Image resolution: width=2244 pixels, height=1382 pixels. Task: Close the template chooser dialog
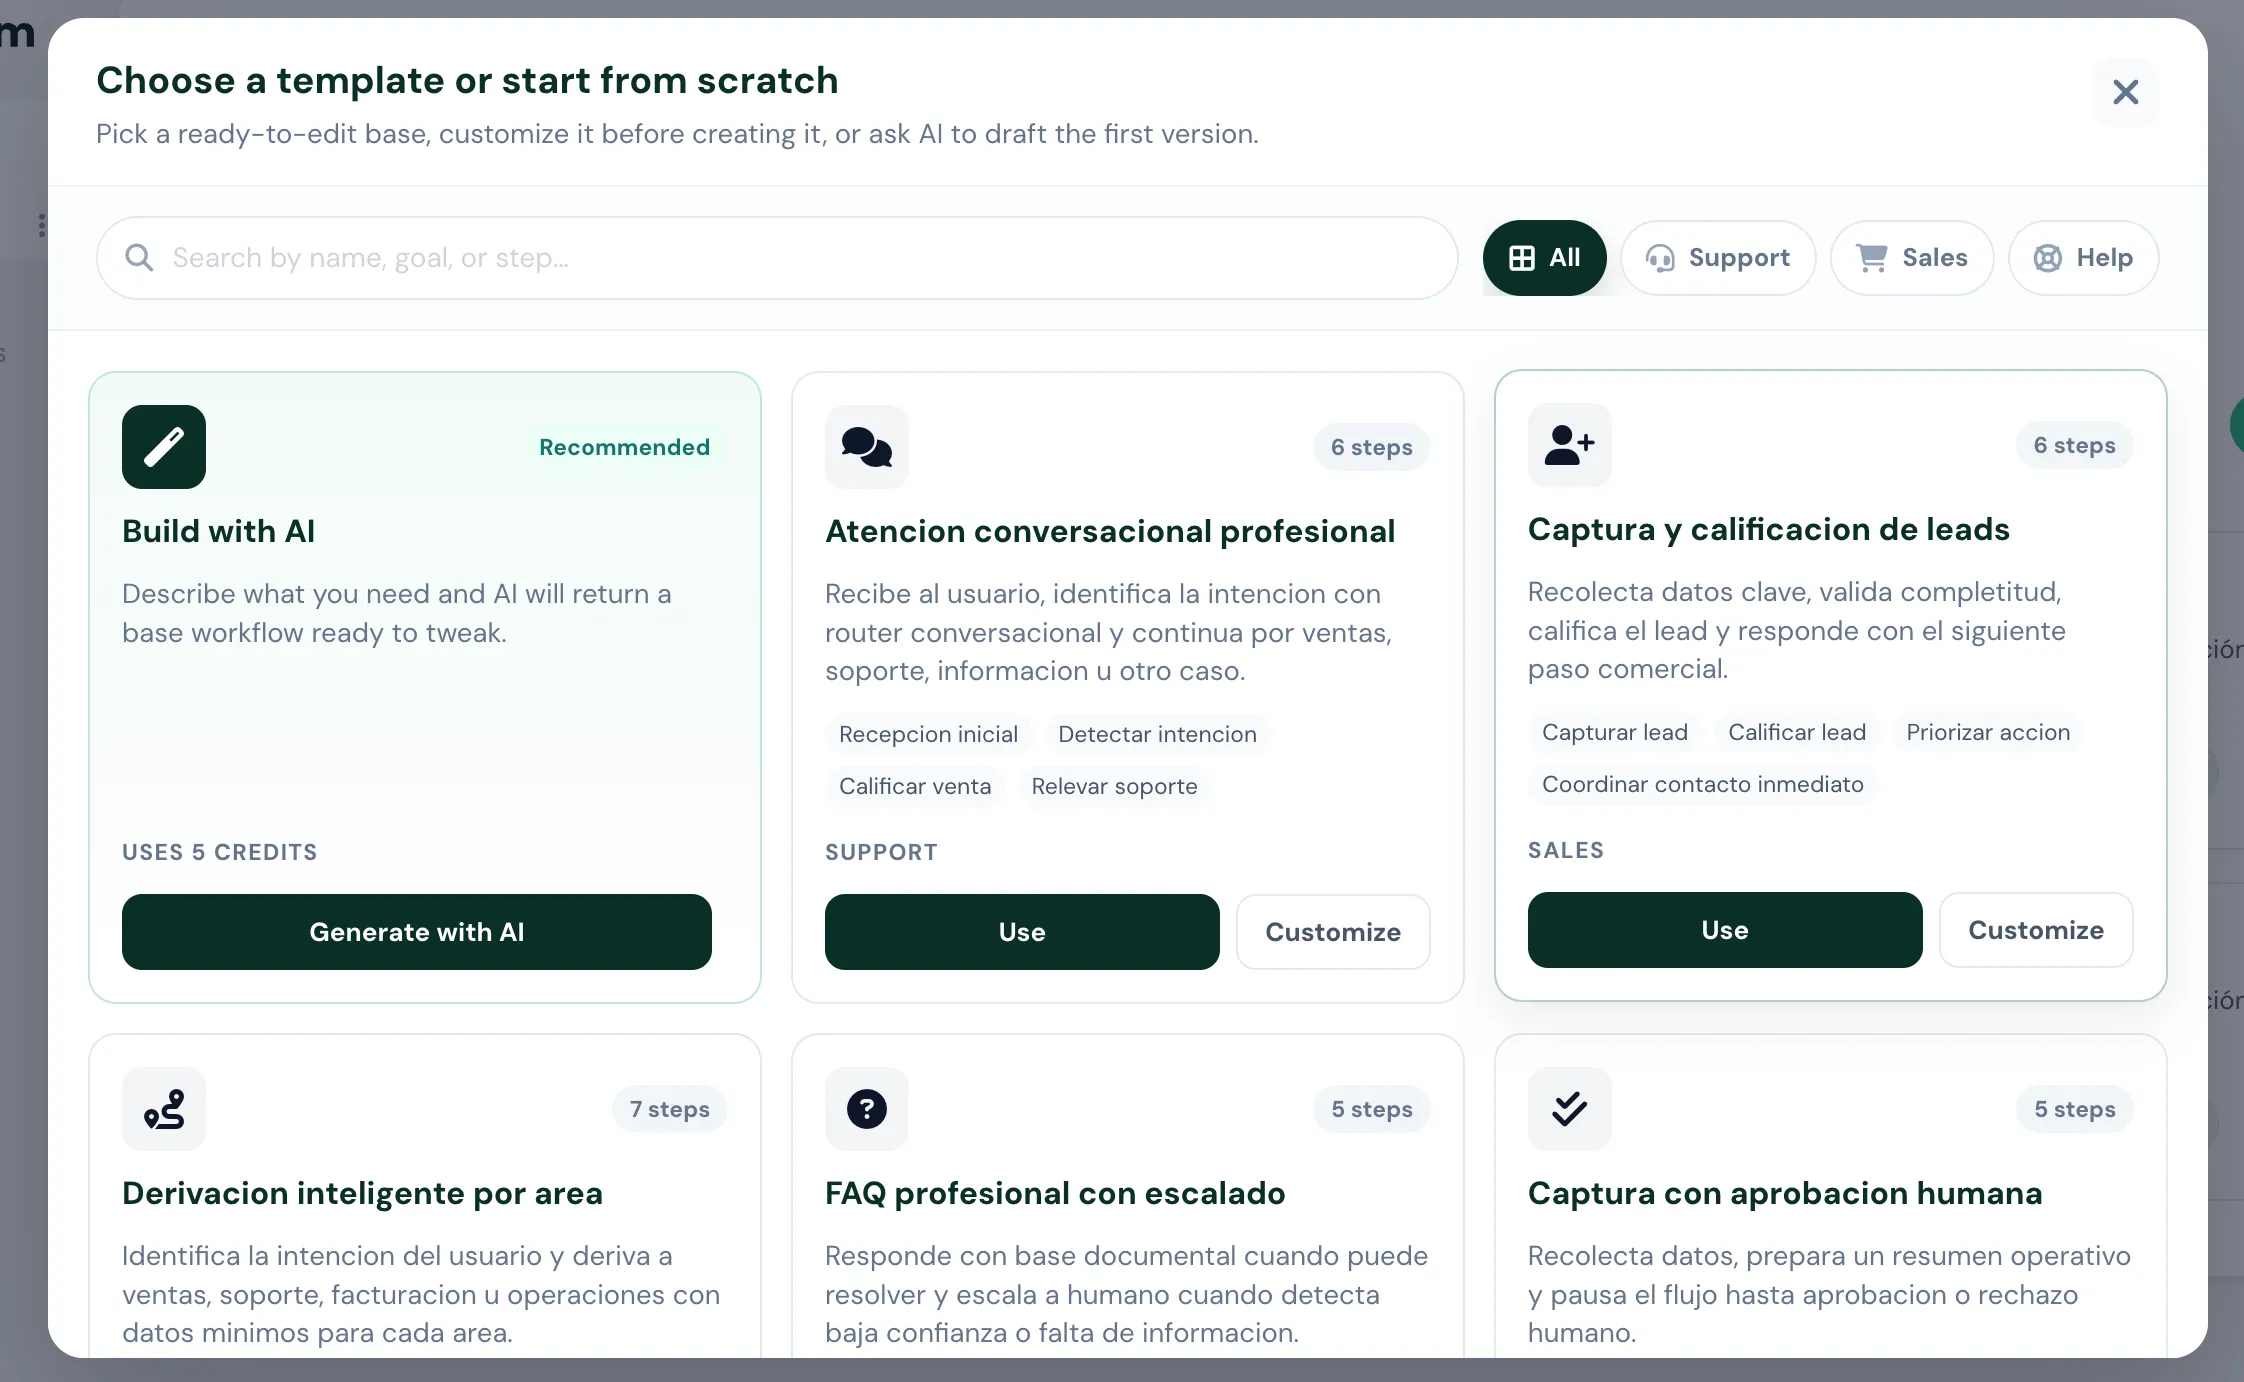[2126, 92]
